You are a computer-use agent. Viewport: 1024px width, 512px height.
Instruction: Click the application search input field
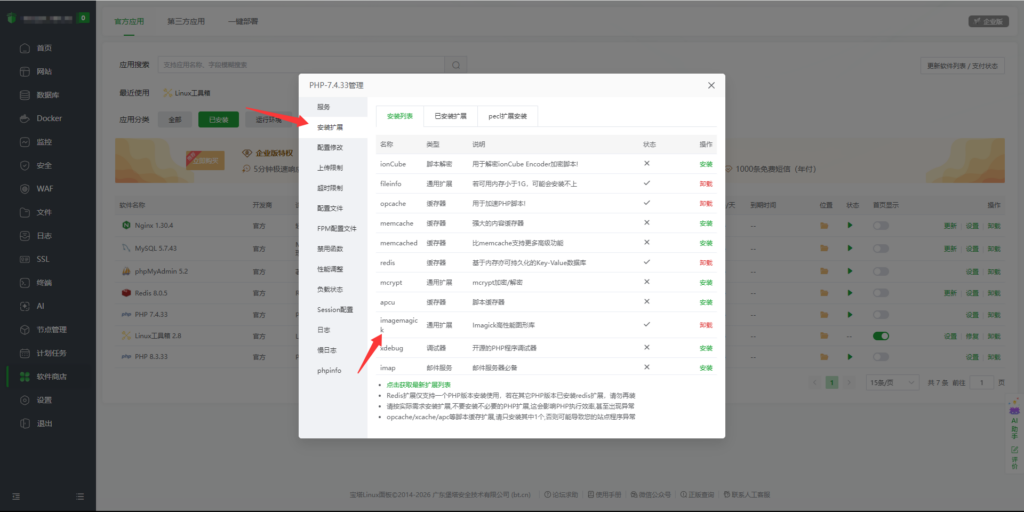pos(301,65)
